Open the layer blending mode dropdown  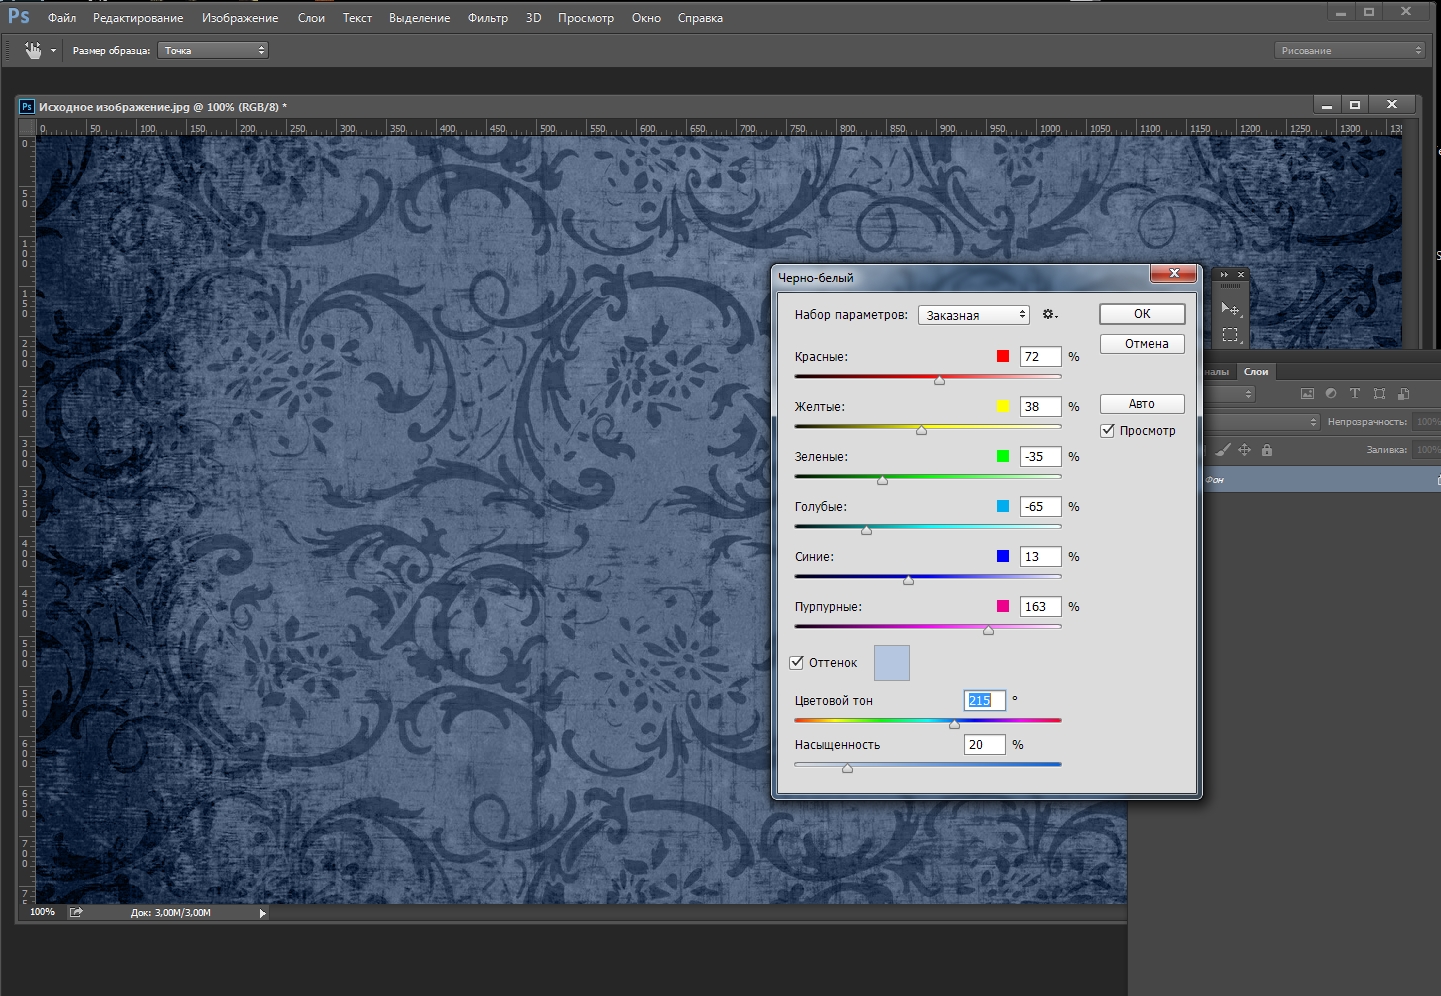[x=1262, y=422]
